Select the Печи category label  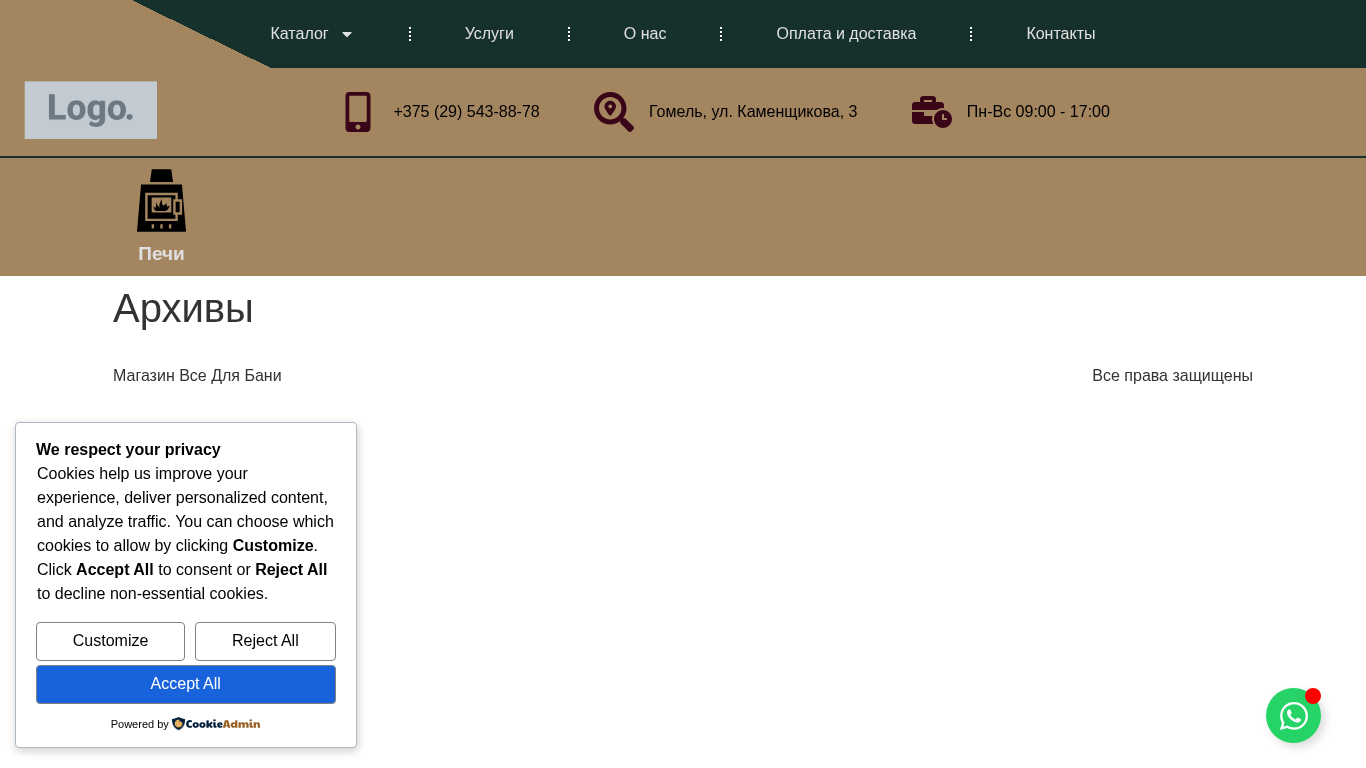161,254
